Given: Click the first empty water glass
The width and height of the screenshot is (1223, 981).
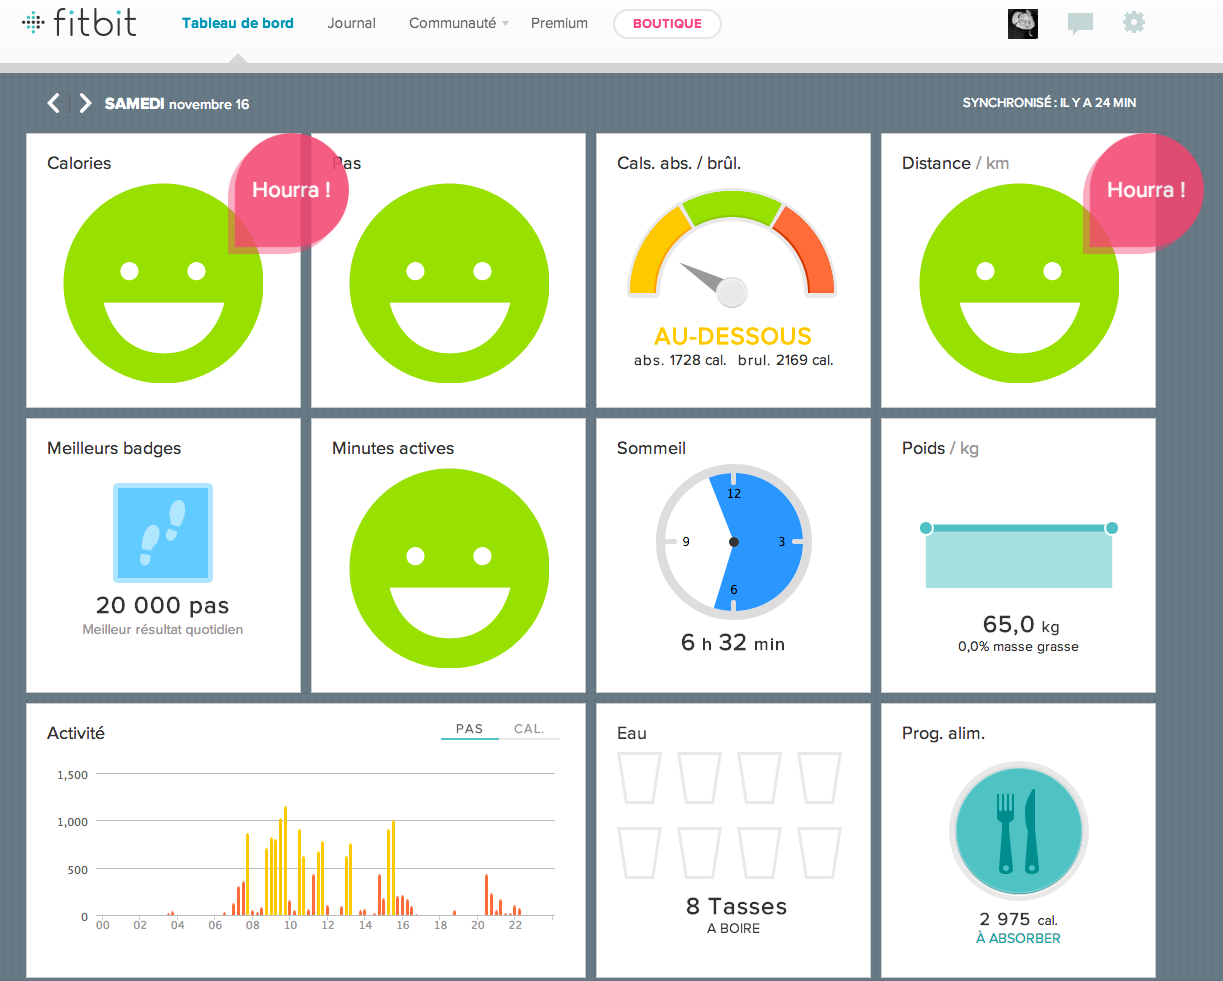Looking at the screenshot, I should [x=640, y=778].
